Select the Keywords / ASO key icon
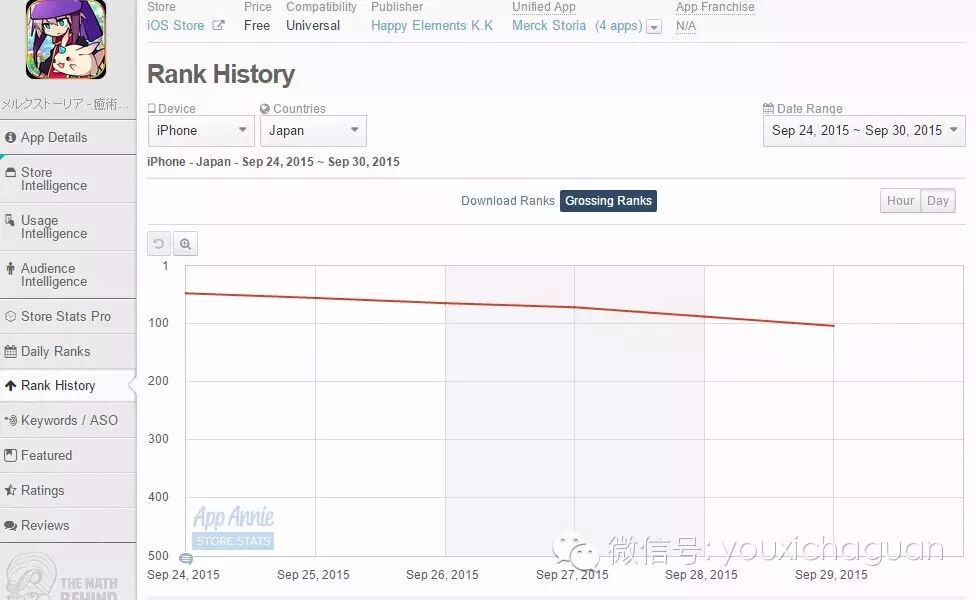 coord(10,420)
